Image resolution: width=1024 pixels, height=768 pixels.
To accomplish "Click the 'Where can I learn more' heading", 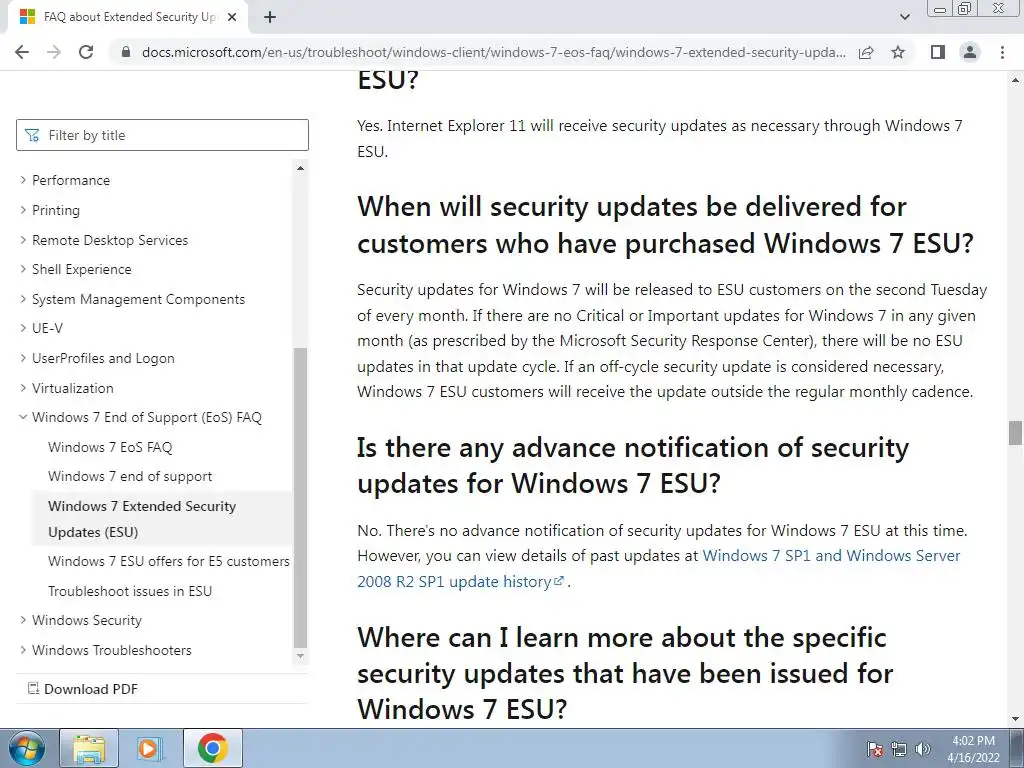I will [x=625, y=673].
